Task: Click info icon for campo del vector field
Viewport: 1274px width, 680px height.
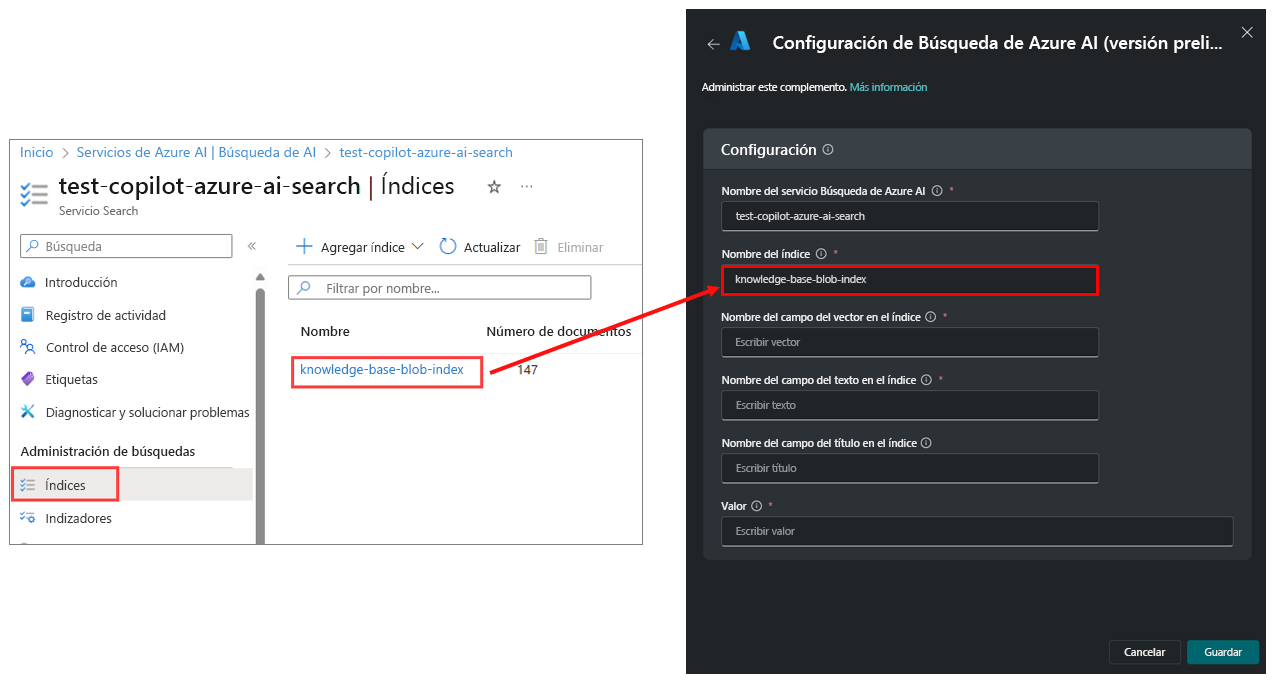Action: tap(930, 317)
